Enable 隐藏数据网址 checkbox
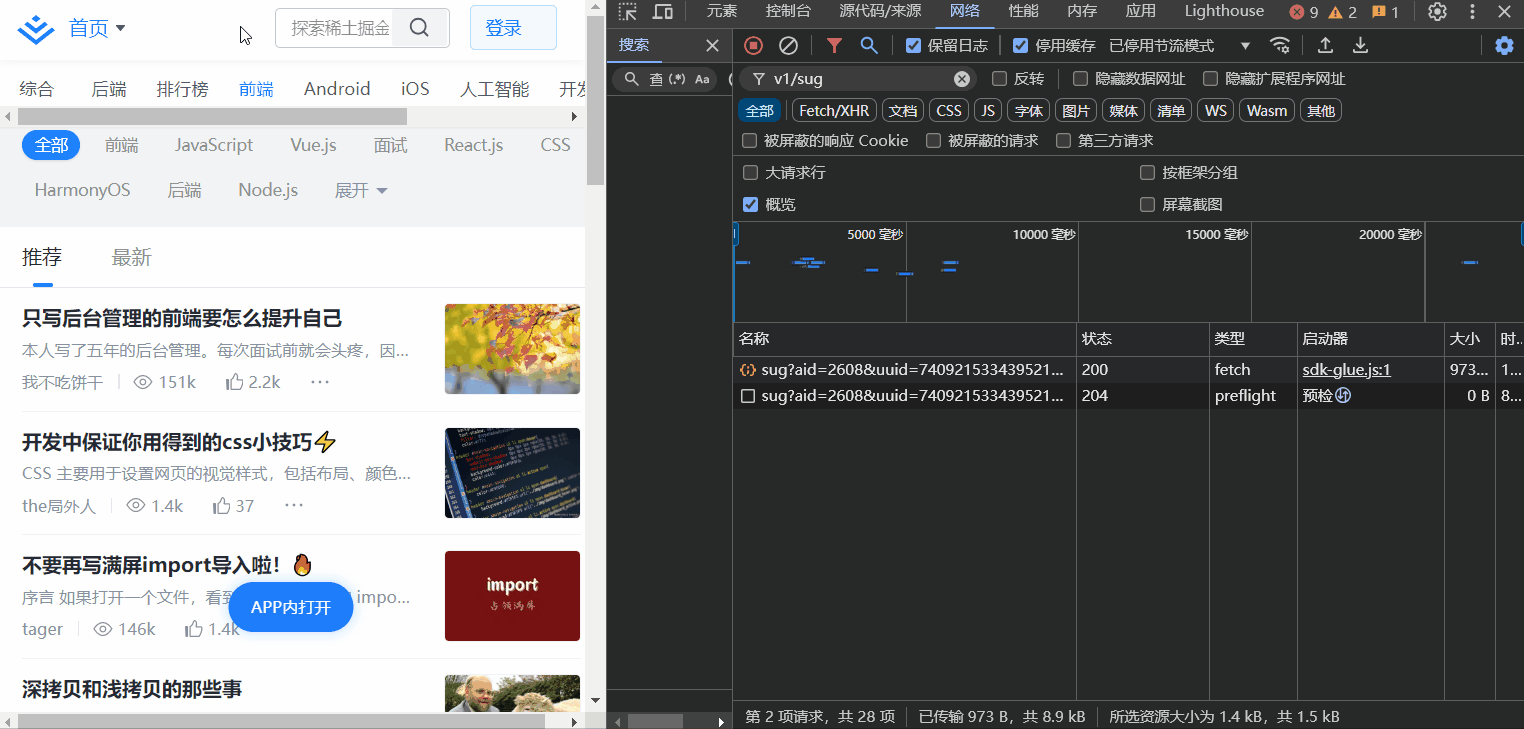Viewport: 1524px width, 729px height. [x=1080, y=79]
